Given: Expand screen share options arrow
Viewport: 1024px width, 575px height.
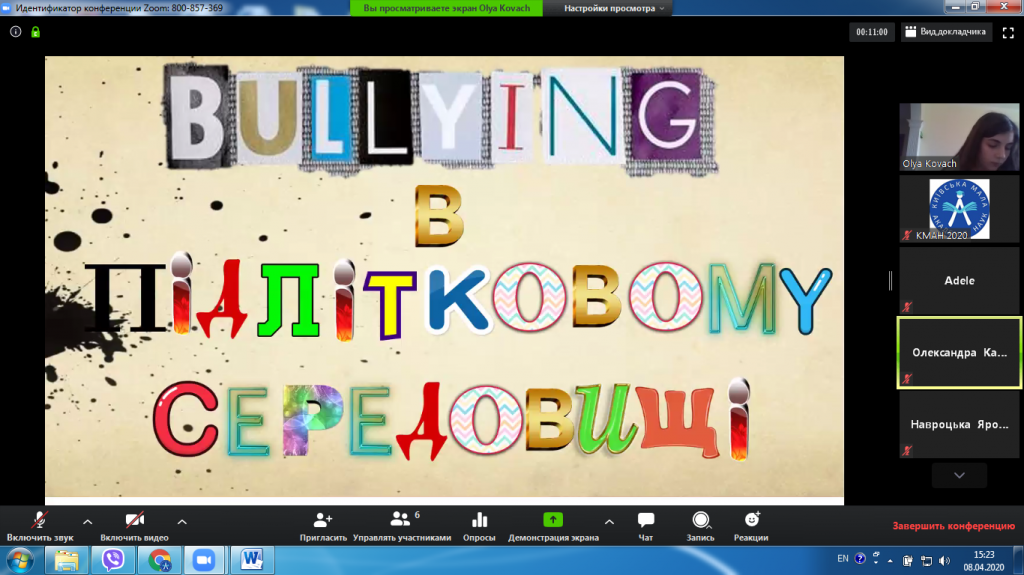Looking at the screenshot, I should [x=609, y=521].
